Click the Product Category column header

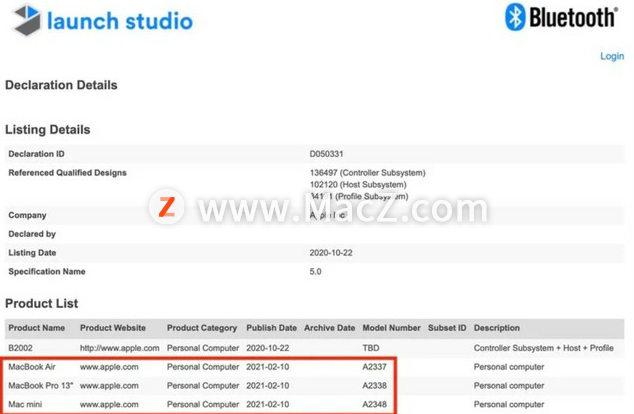pyautogui.click(x=202, y=328)
